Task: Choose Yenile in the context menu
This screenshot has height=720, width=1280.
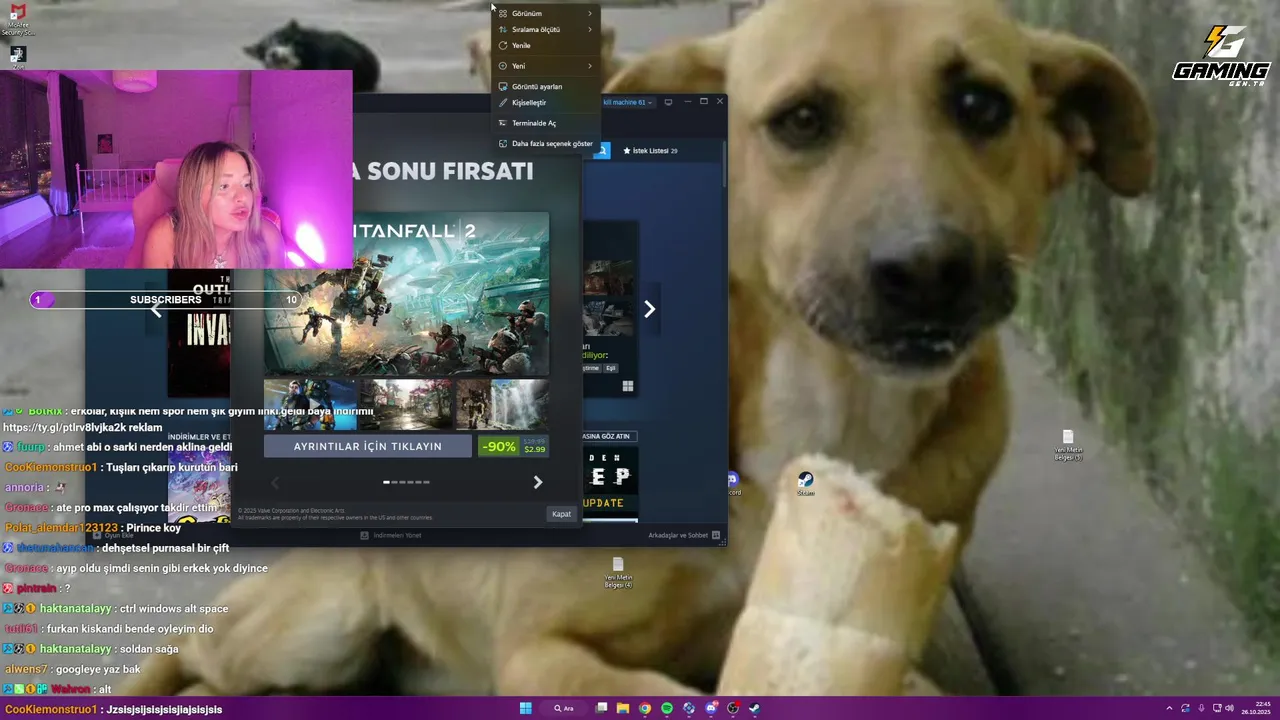Action: coord(546,46)
